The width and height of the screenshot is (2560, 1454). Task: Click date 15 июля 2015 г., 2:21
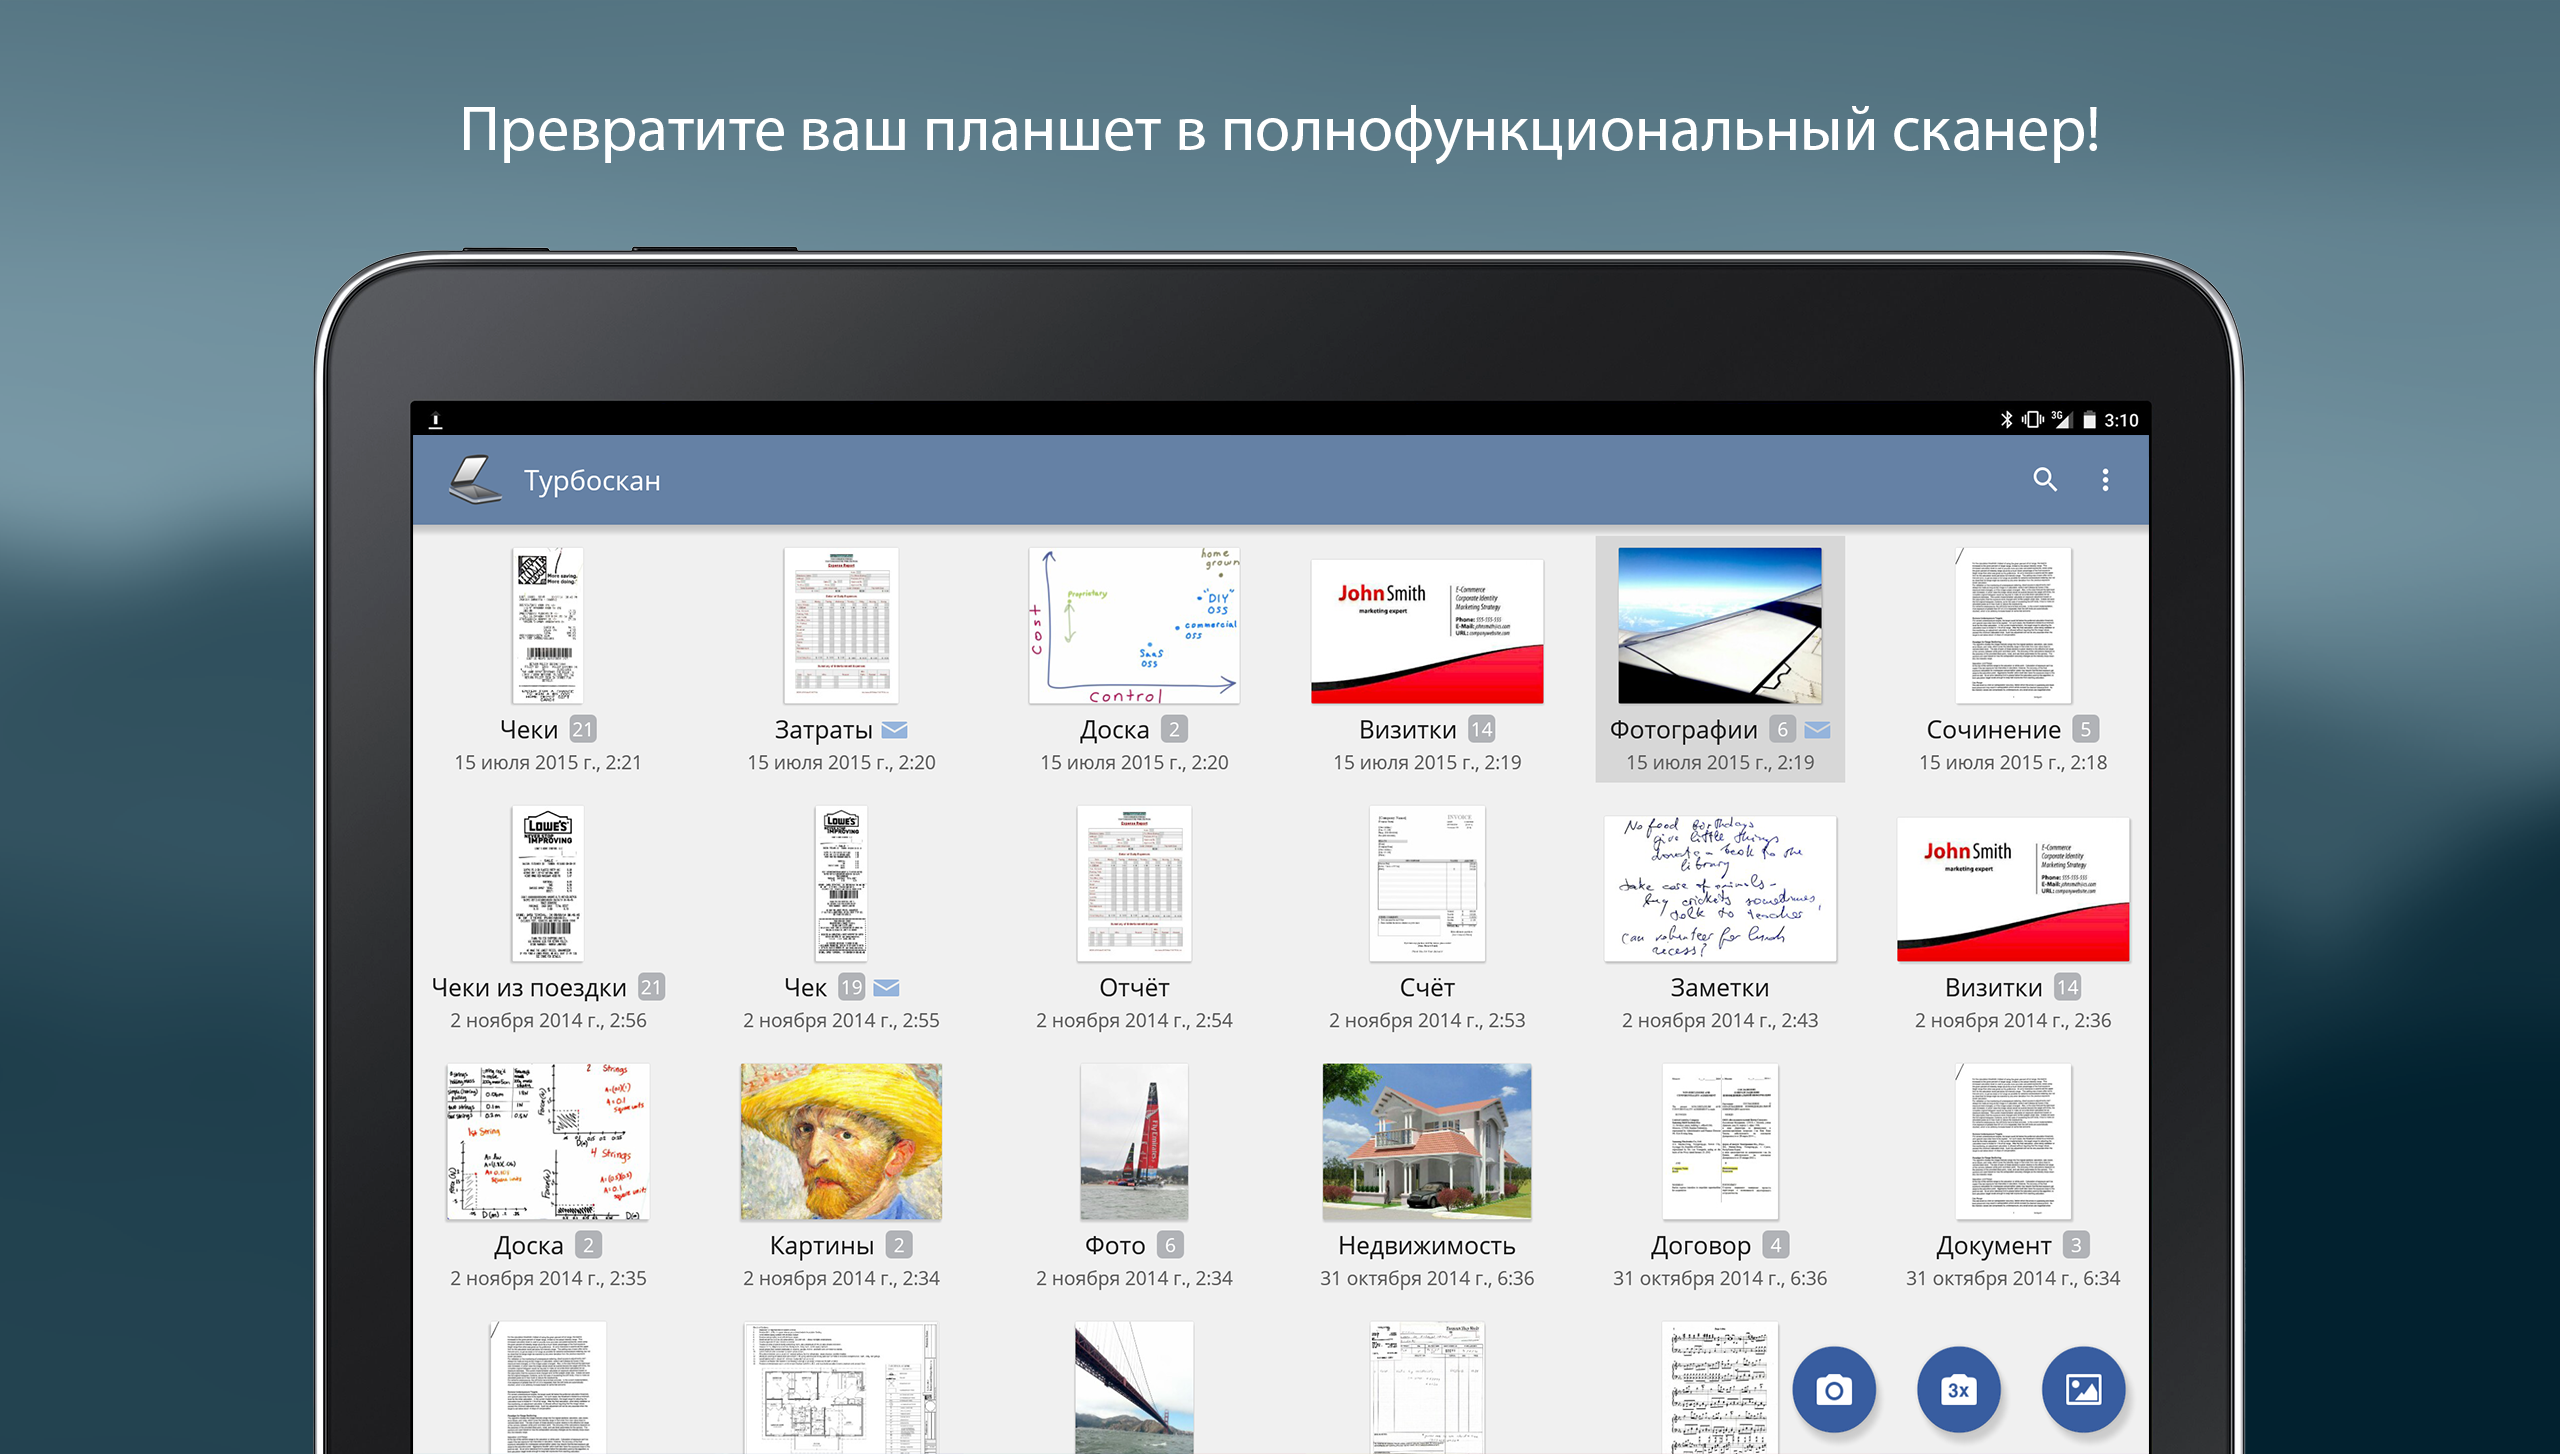548,763
